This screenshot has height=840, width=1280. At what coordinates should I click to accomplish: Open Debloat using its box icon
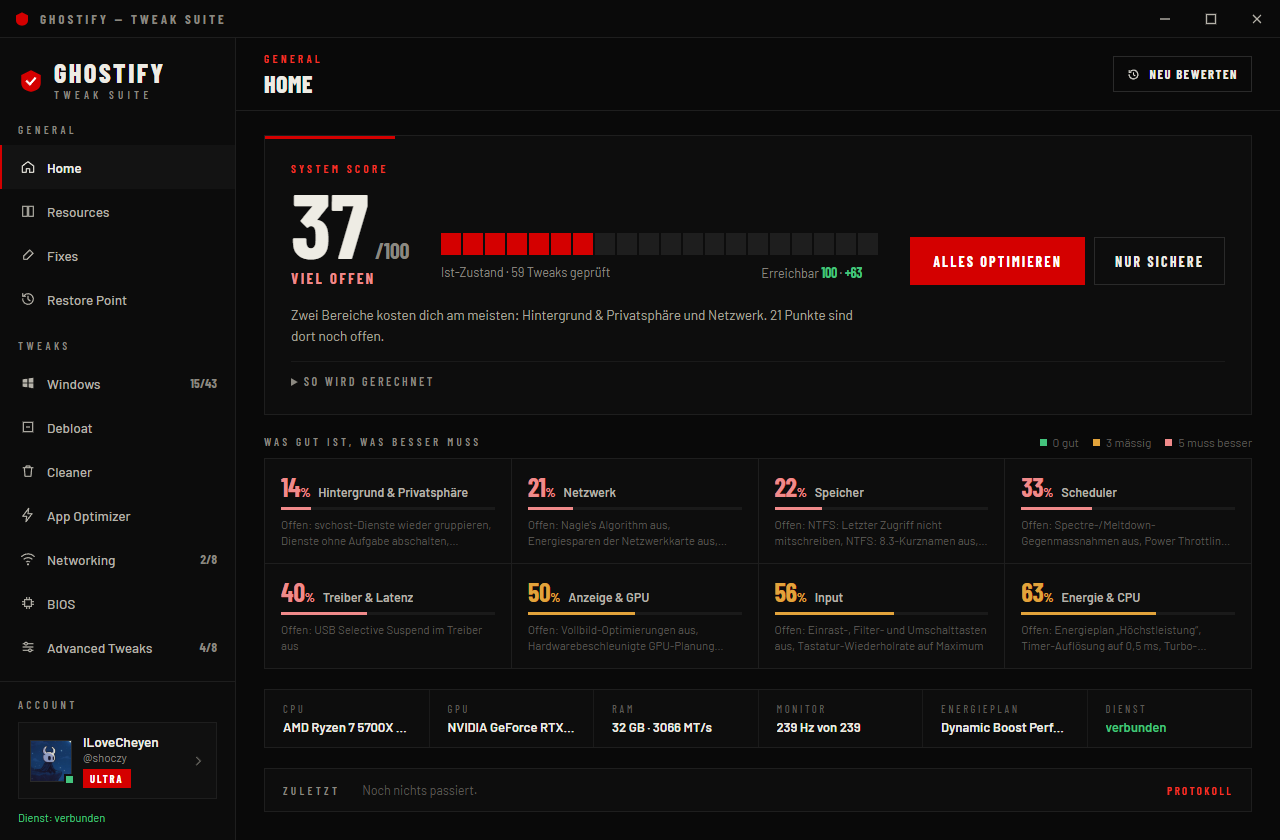point(28,428)
